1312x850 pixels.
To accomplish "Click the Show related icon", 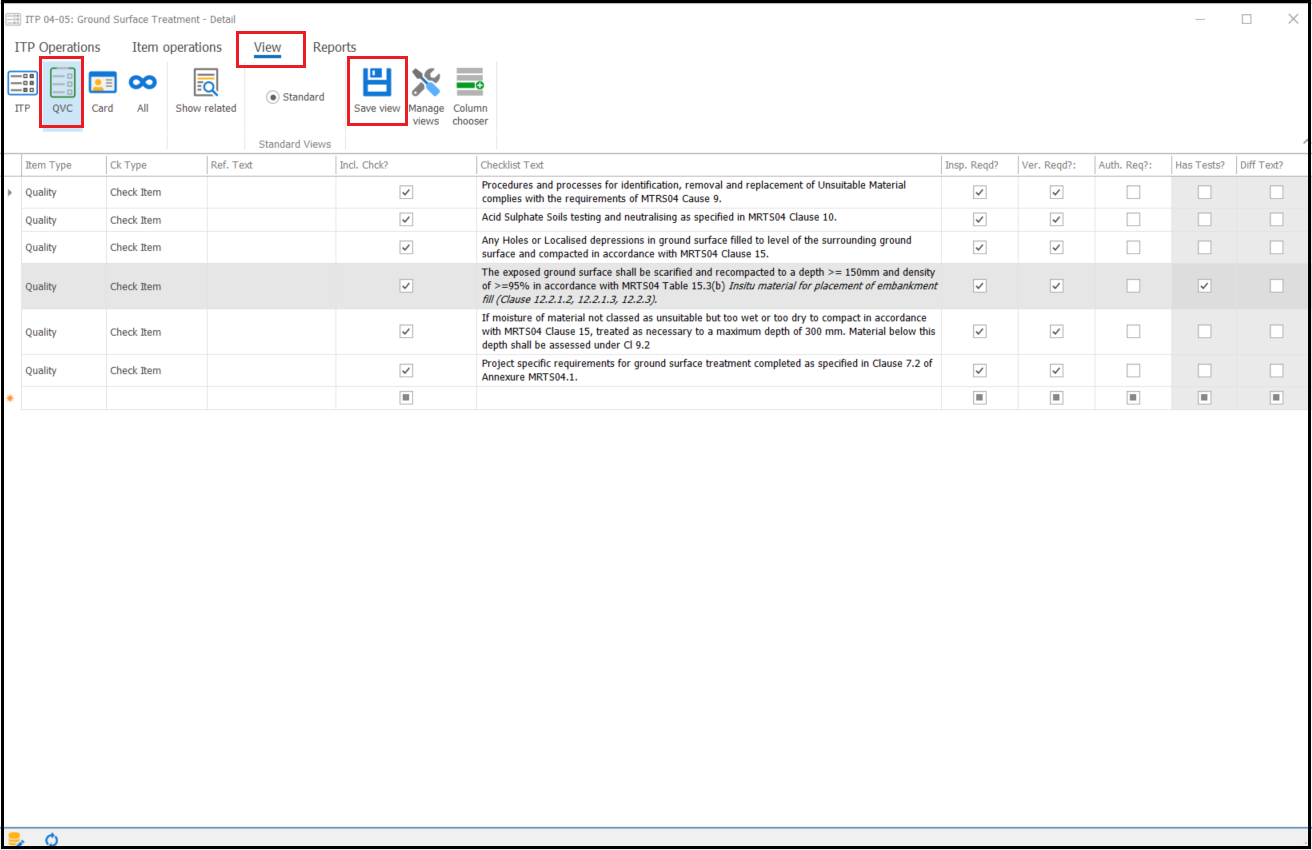I will (206, 85).
